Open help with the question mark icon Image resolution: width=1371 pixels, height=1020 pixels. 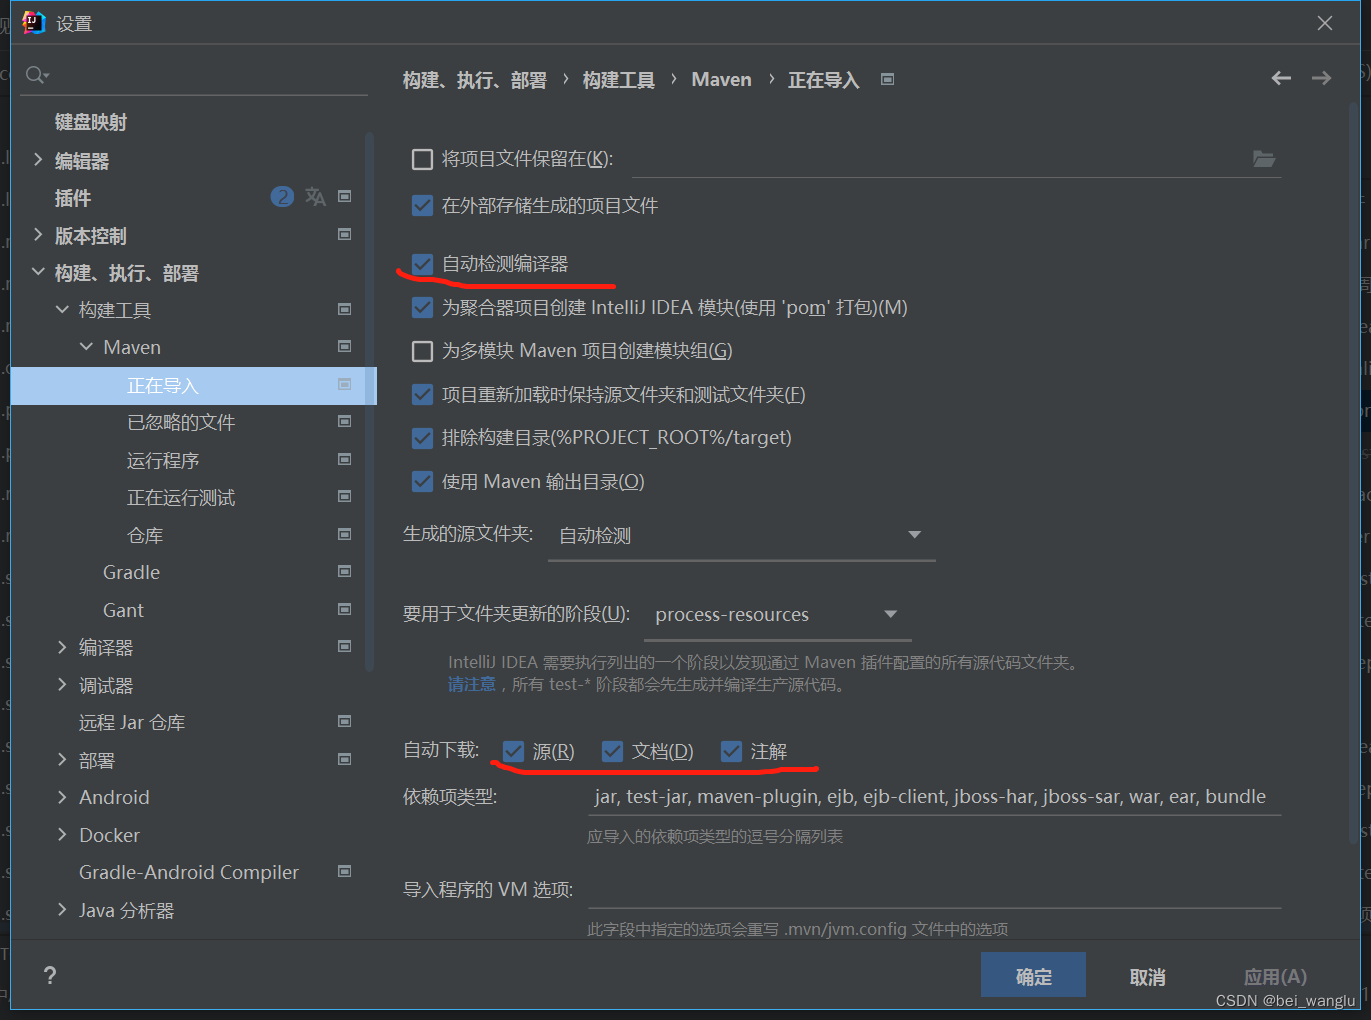[x=50, y=976]
